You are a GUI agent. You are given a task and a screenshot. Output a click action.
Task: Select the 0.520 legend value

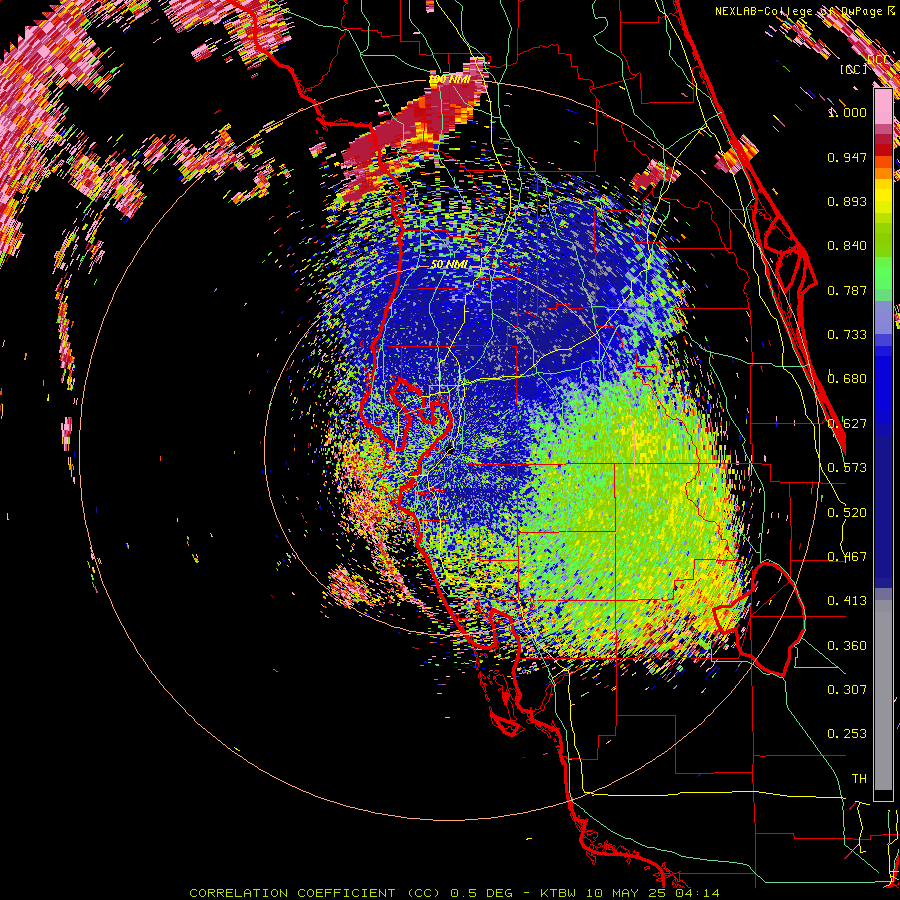click(847, 513)
